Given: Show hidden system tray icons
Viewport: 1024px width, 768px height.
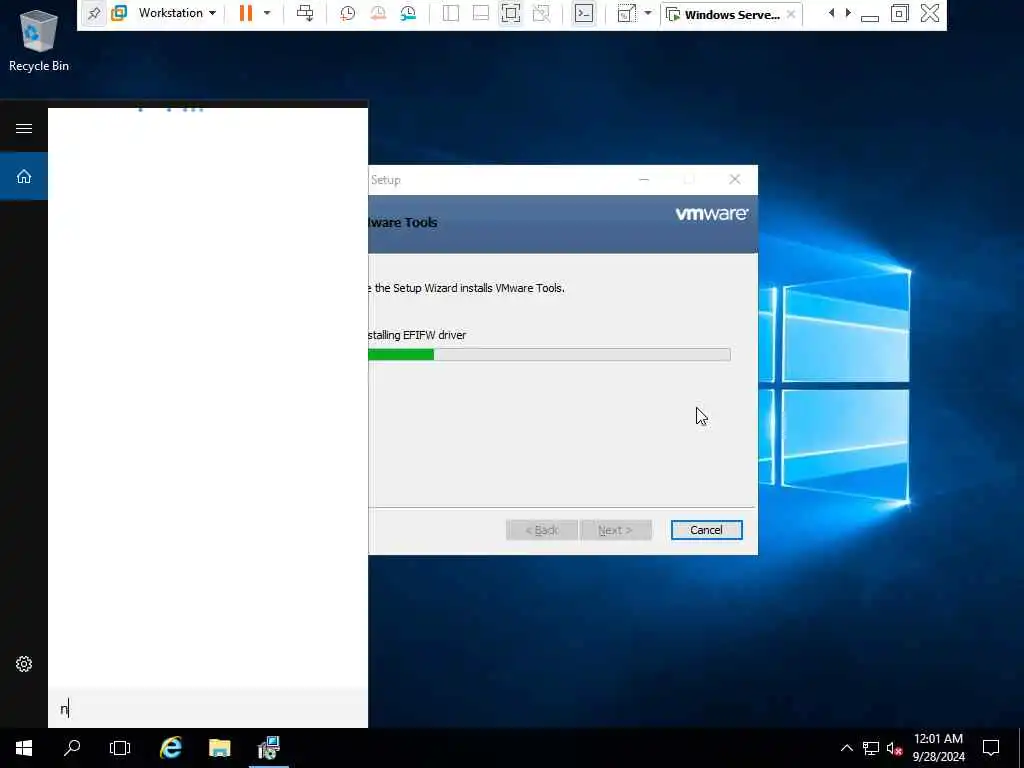Looking at the screenshot, I should pyautogui.click(x=846, y=748).
